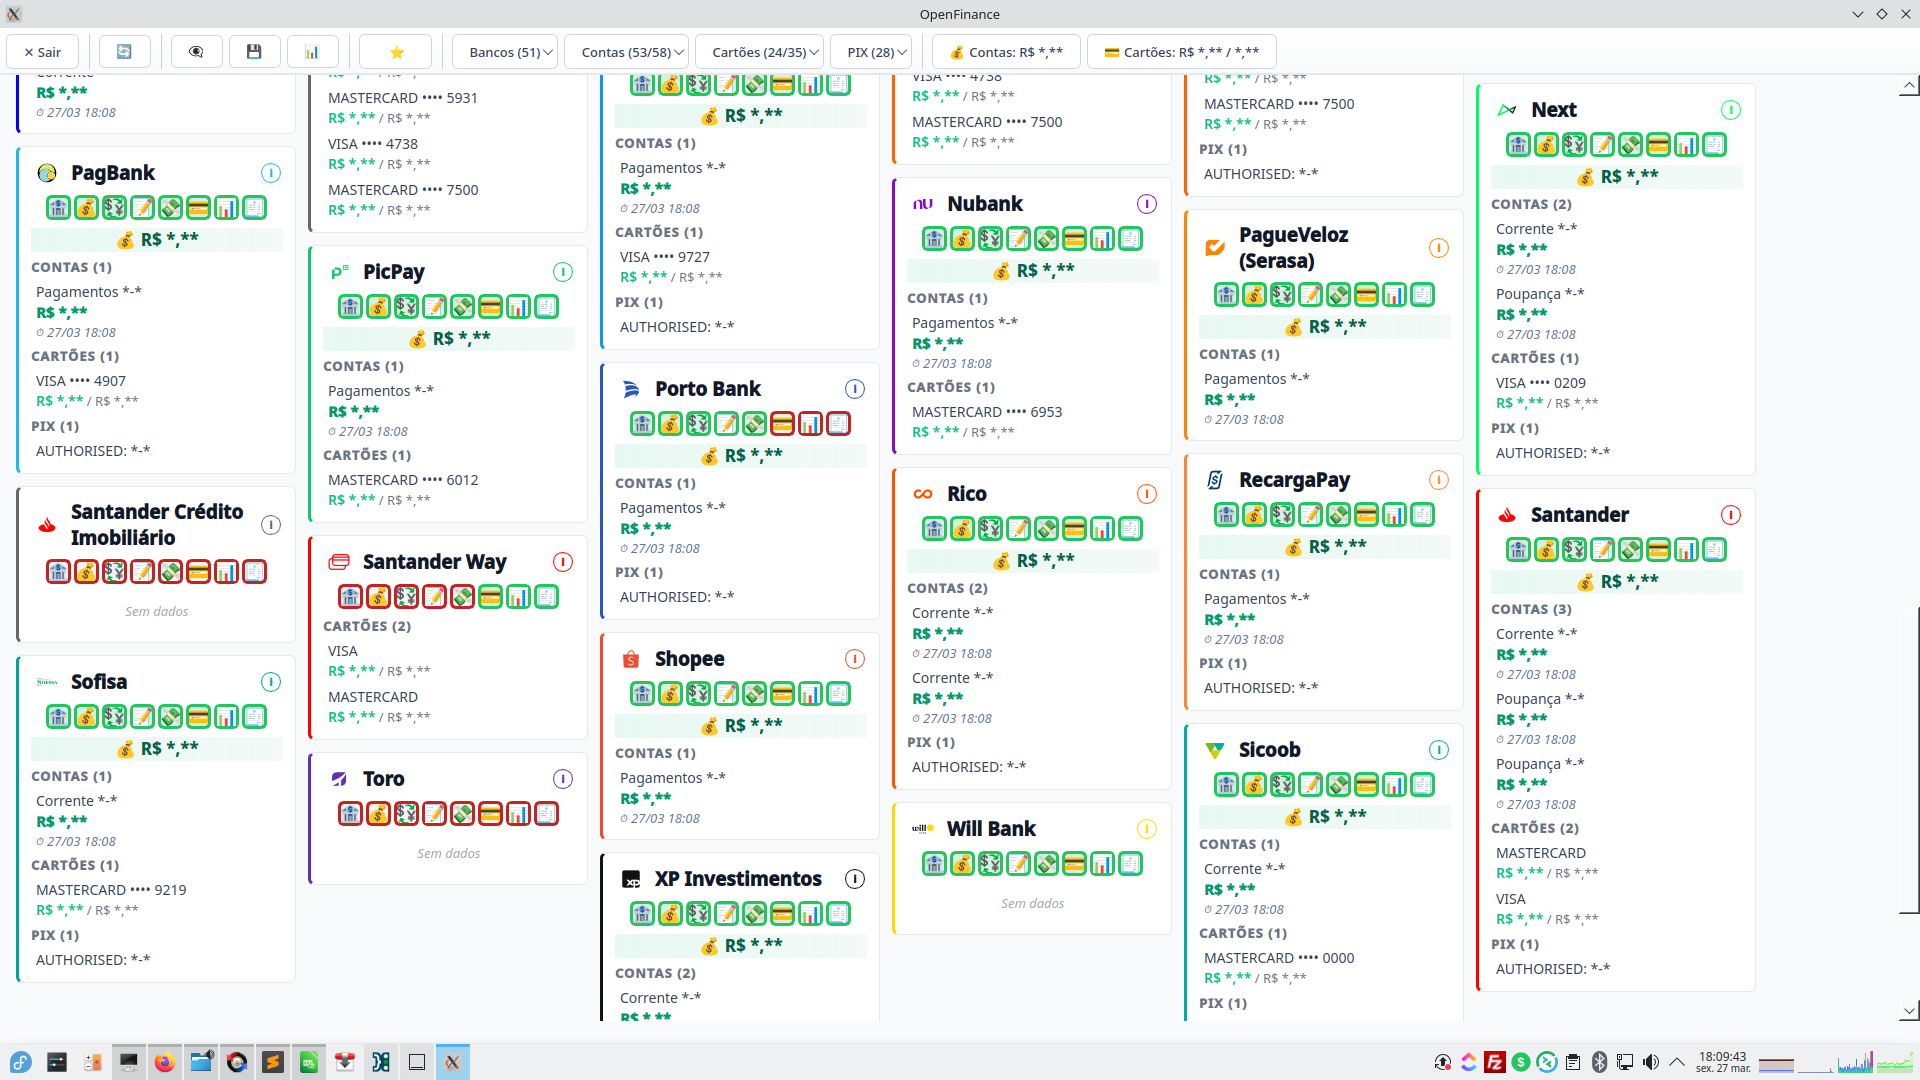Screen dimensions: 1920x1080
Task: Click the refresh button in toolbar
Action: [x=124, y=52]
